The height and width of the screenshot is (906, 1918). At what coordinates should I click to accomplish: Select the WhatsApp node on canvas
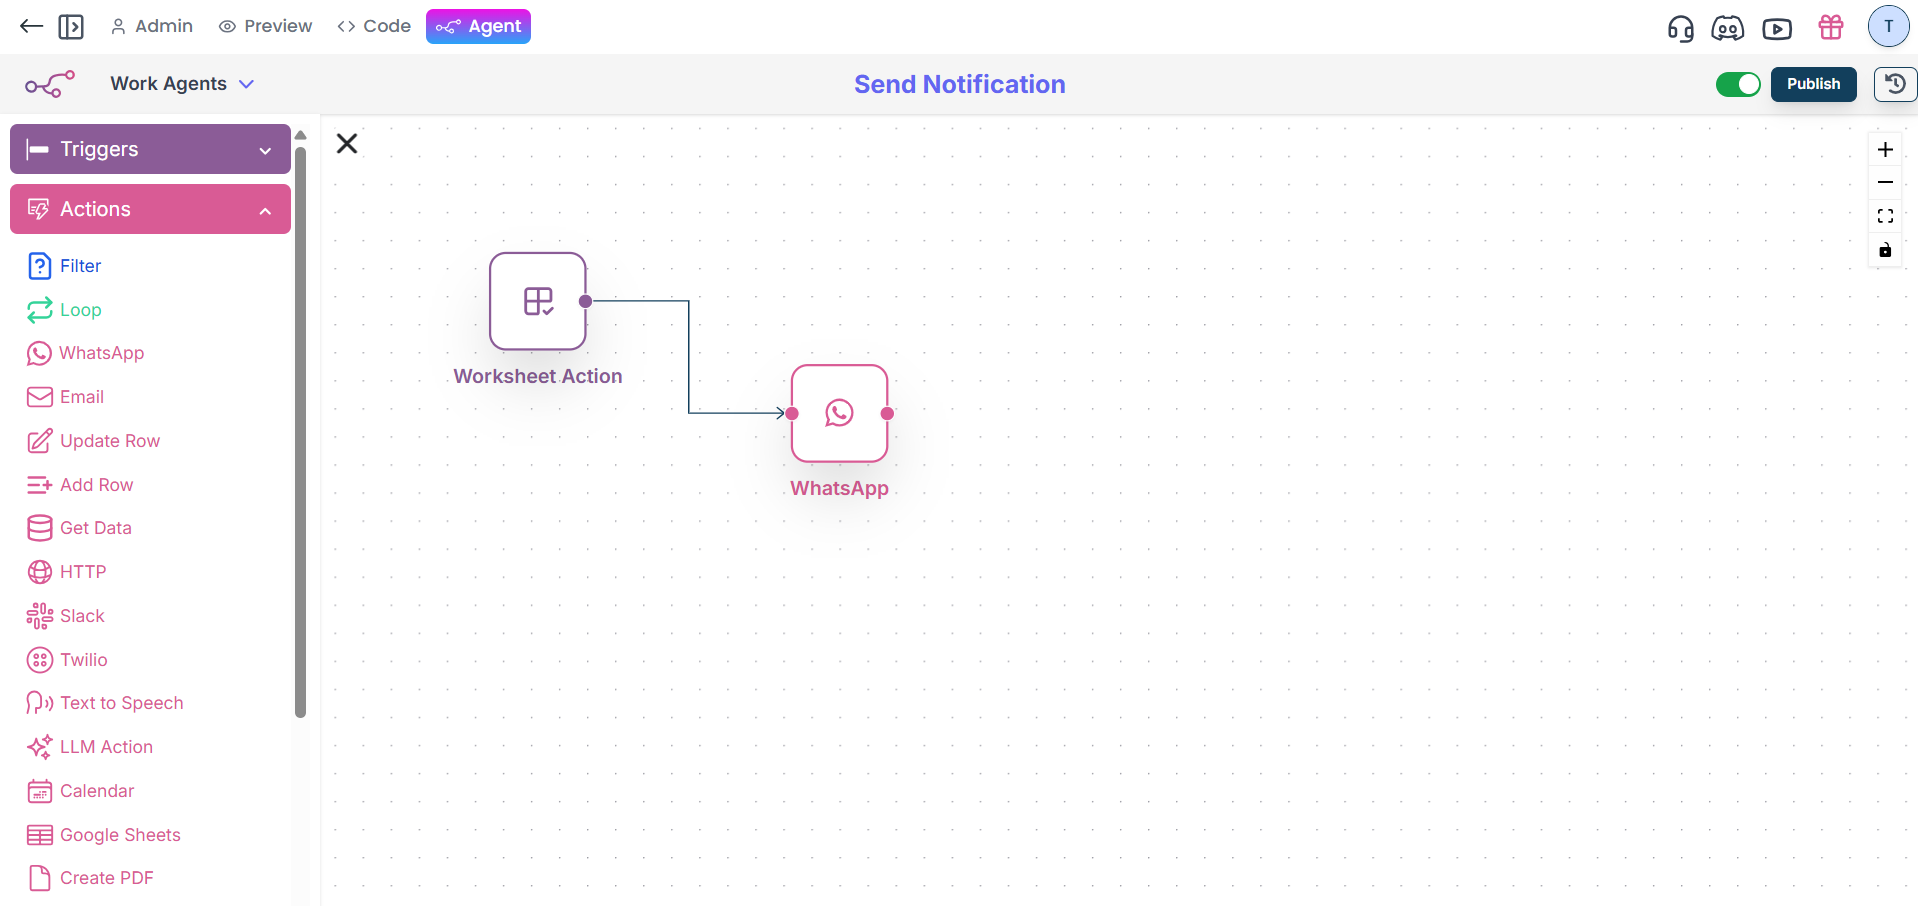pos(839,413)
